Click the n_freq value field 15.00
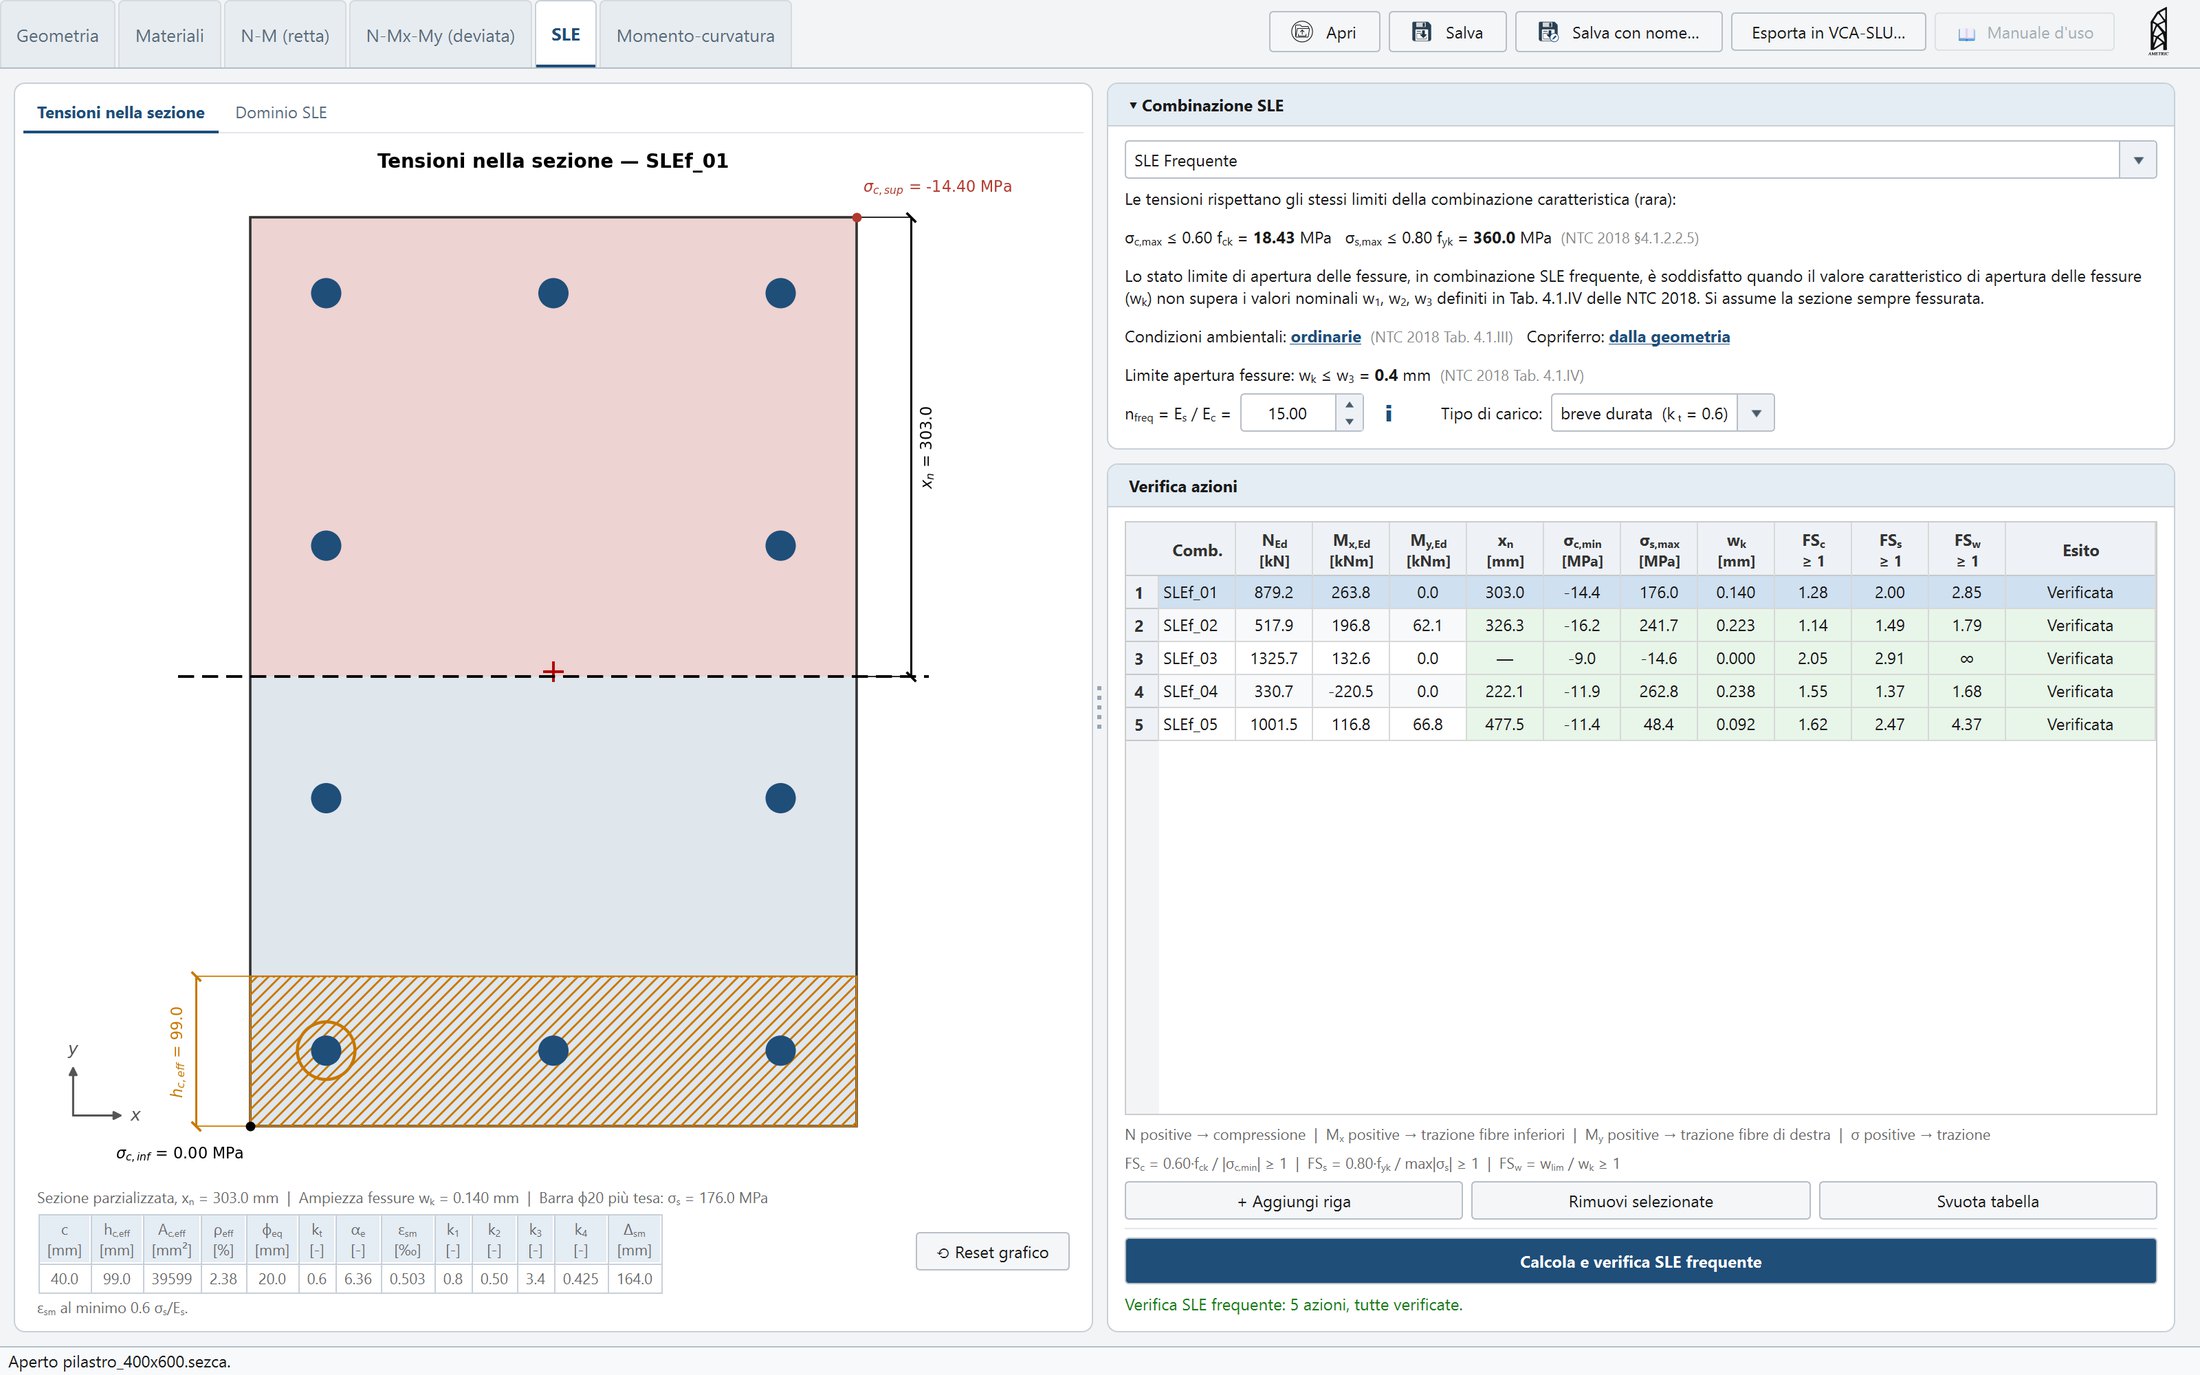The width and height of the screenshot is (2200, 1375). pos(1288,413)
